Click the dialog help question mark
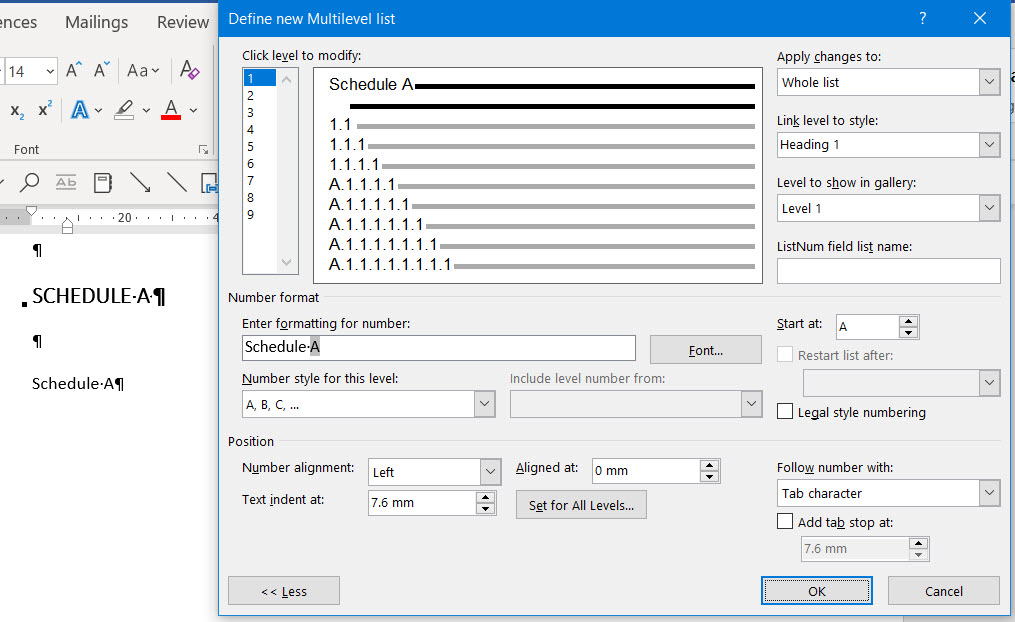Image resolution: width=1015 pixels, height=622 pixels. tap(922, 18)
